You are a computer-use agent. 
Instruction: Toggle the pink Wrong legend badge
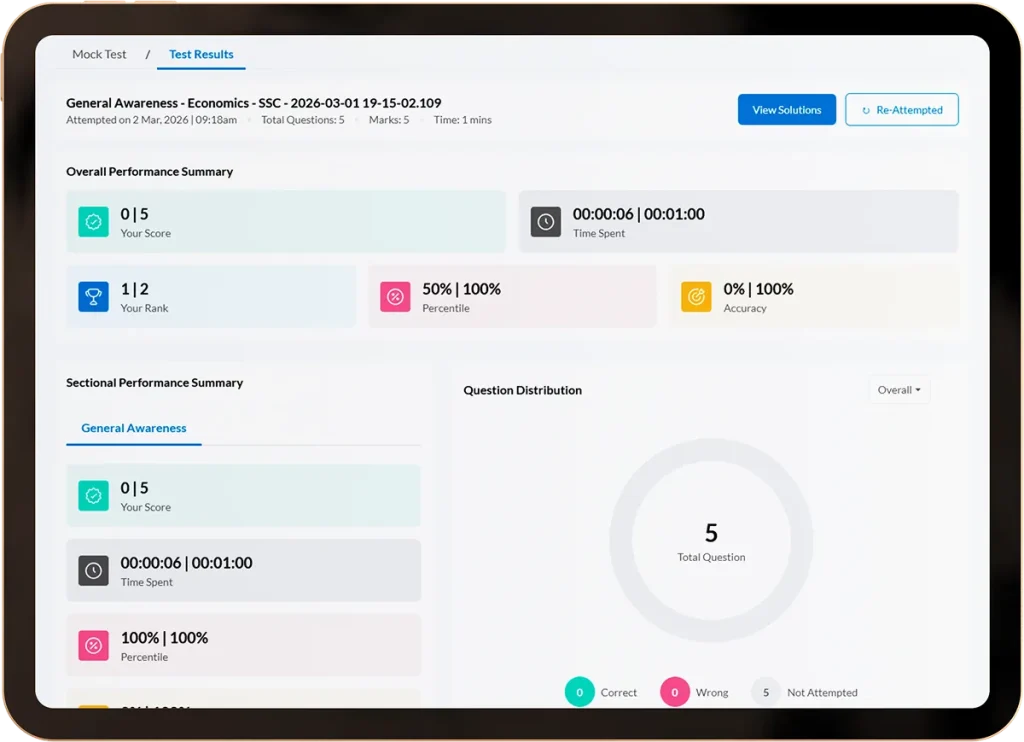[x=675, y=692]
